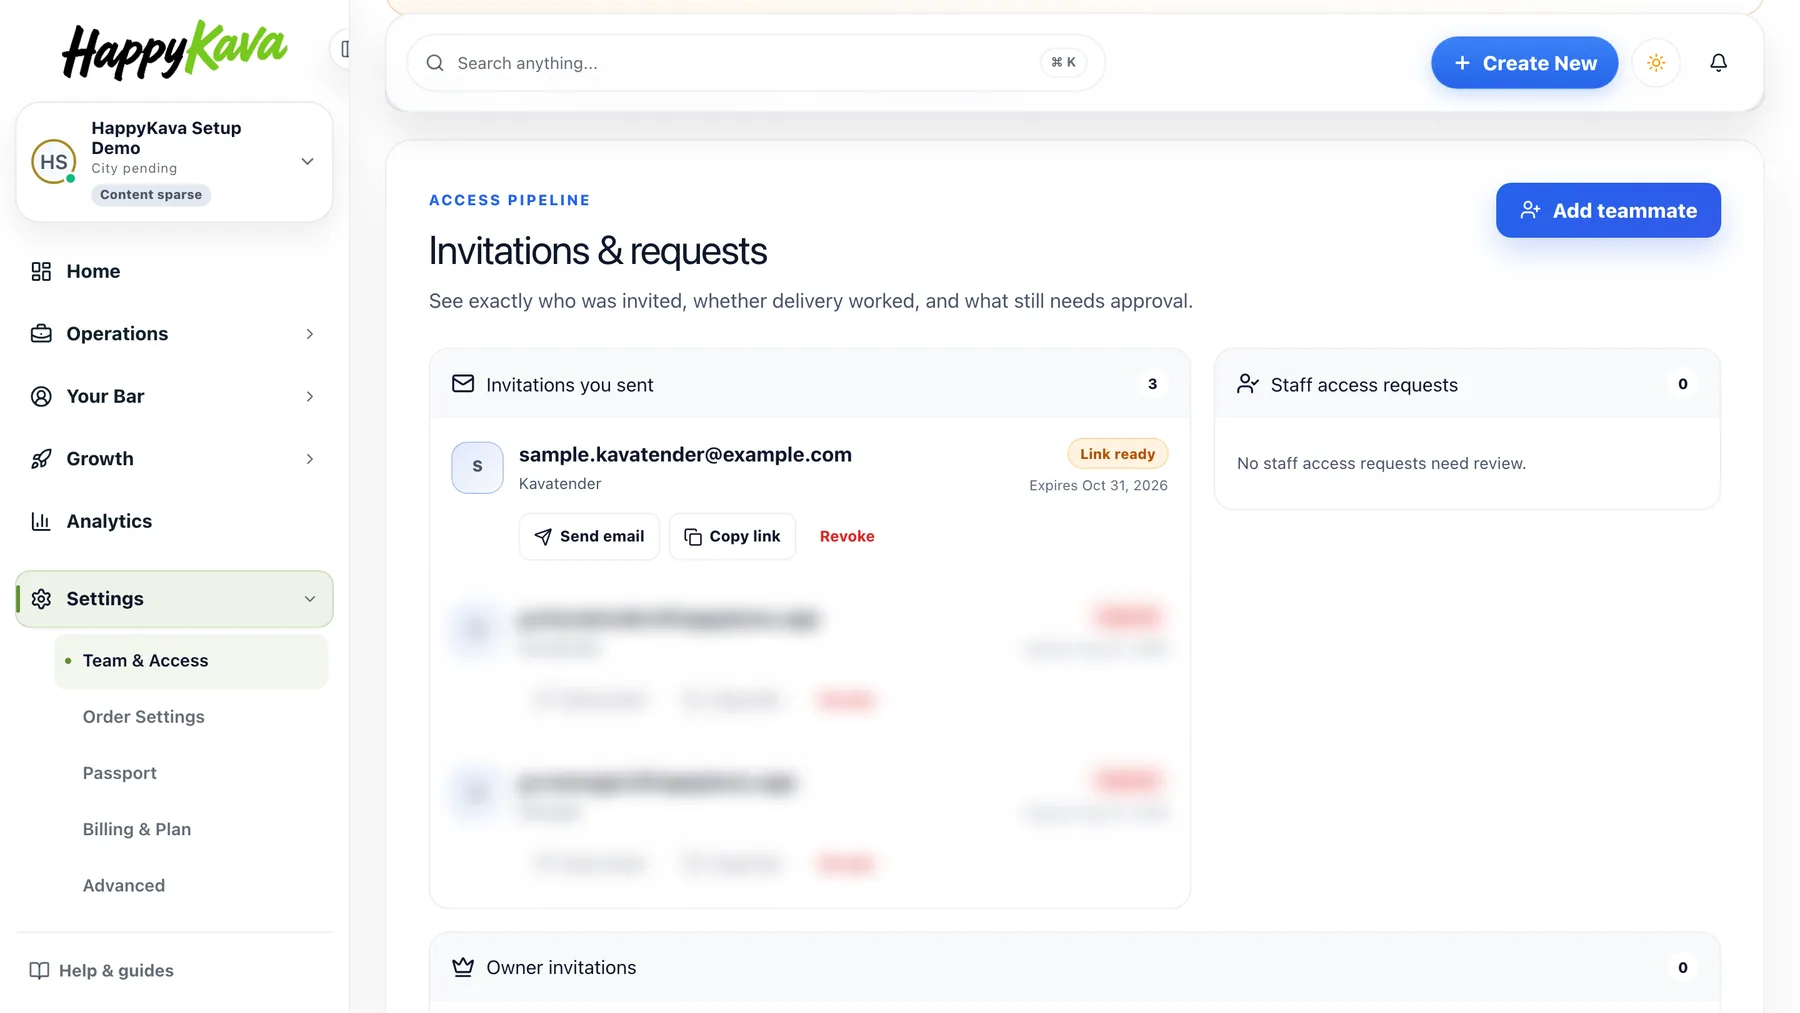The image size is (1800, 1013).
Task: Open the workspace switcher chevron
Action: click(x=308, y=162)
